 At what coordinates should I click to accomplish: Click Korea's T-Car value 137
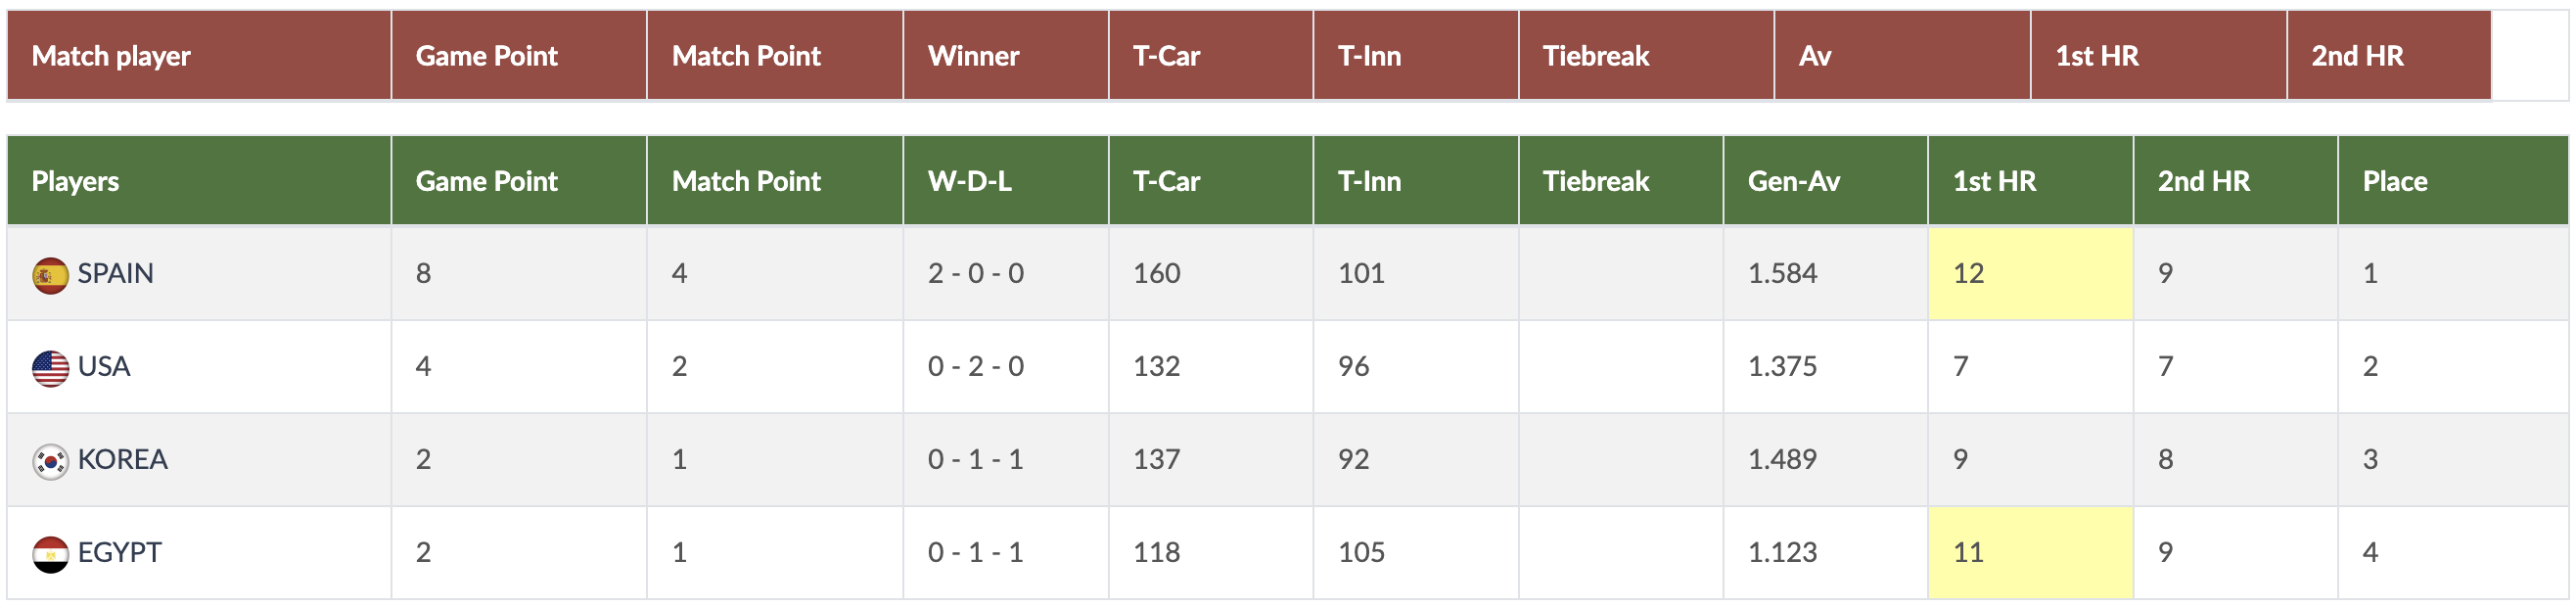pos(1156,459)
